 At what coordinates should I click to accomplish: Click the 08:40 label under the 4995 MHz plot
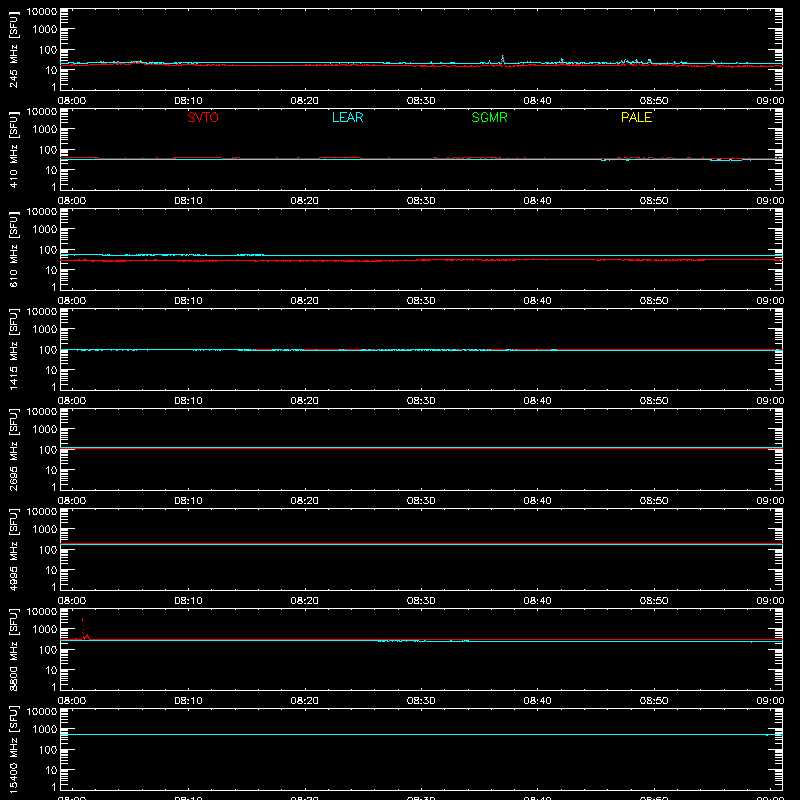coord(537,601)
